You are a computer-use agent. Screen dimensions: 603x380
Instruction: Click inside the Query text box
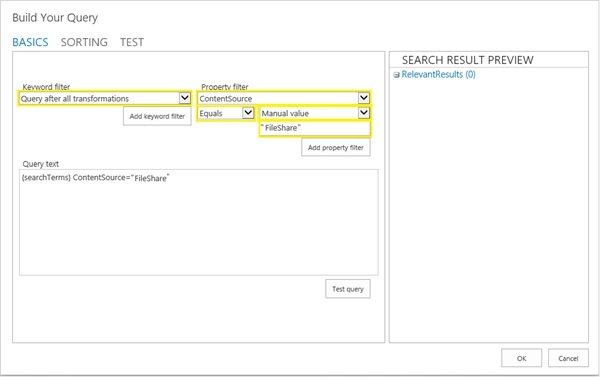click(x=199, y=222)
